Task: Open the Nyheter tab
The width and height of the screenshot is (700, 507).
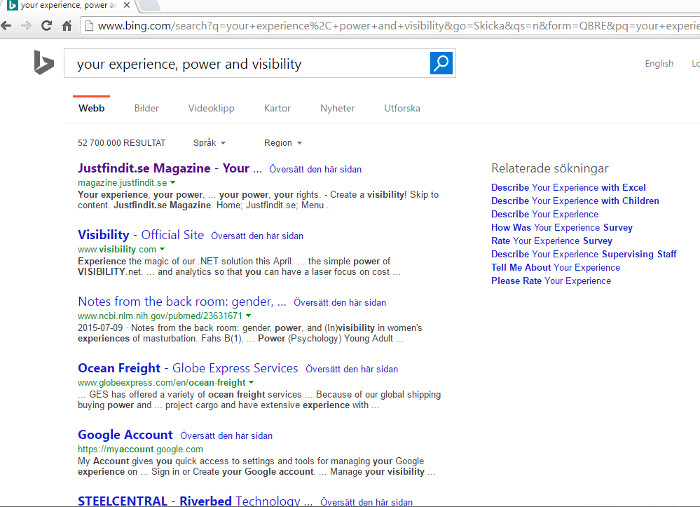Action: point(338,108)
